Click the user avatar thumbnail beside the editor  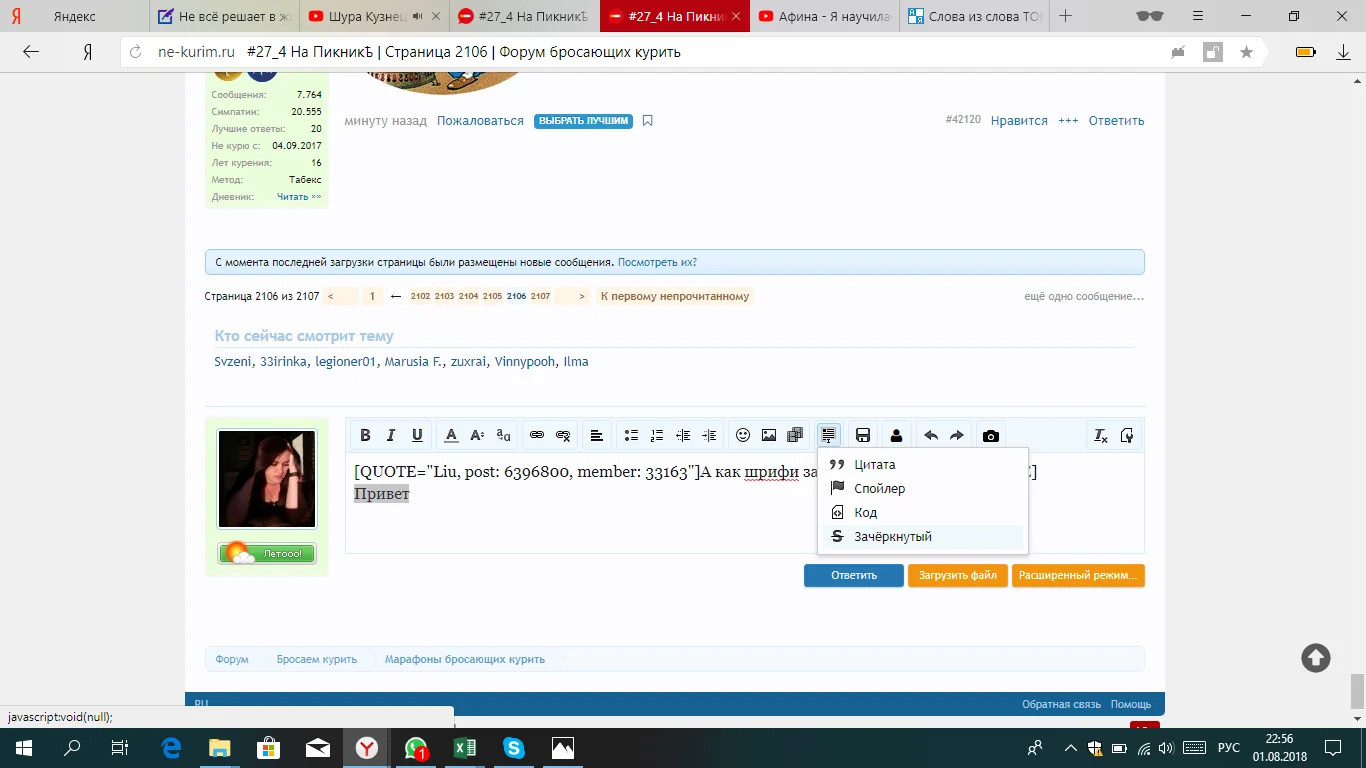tap(267, 479)
